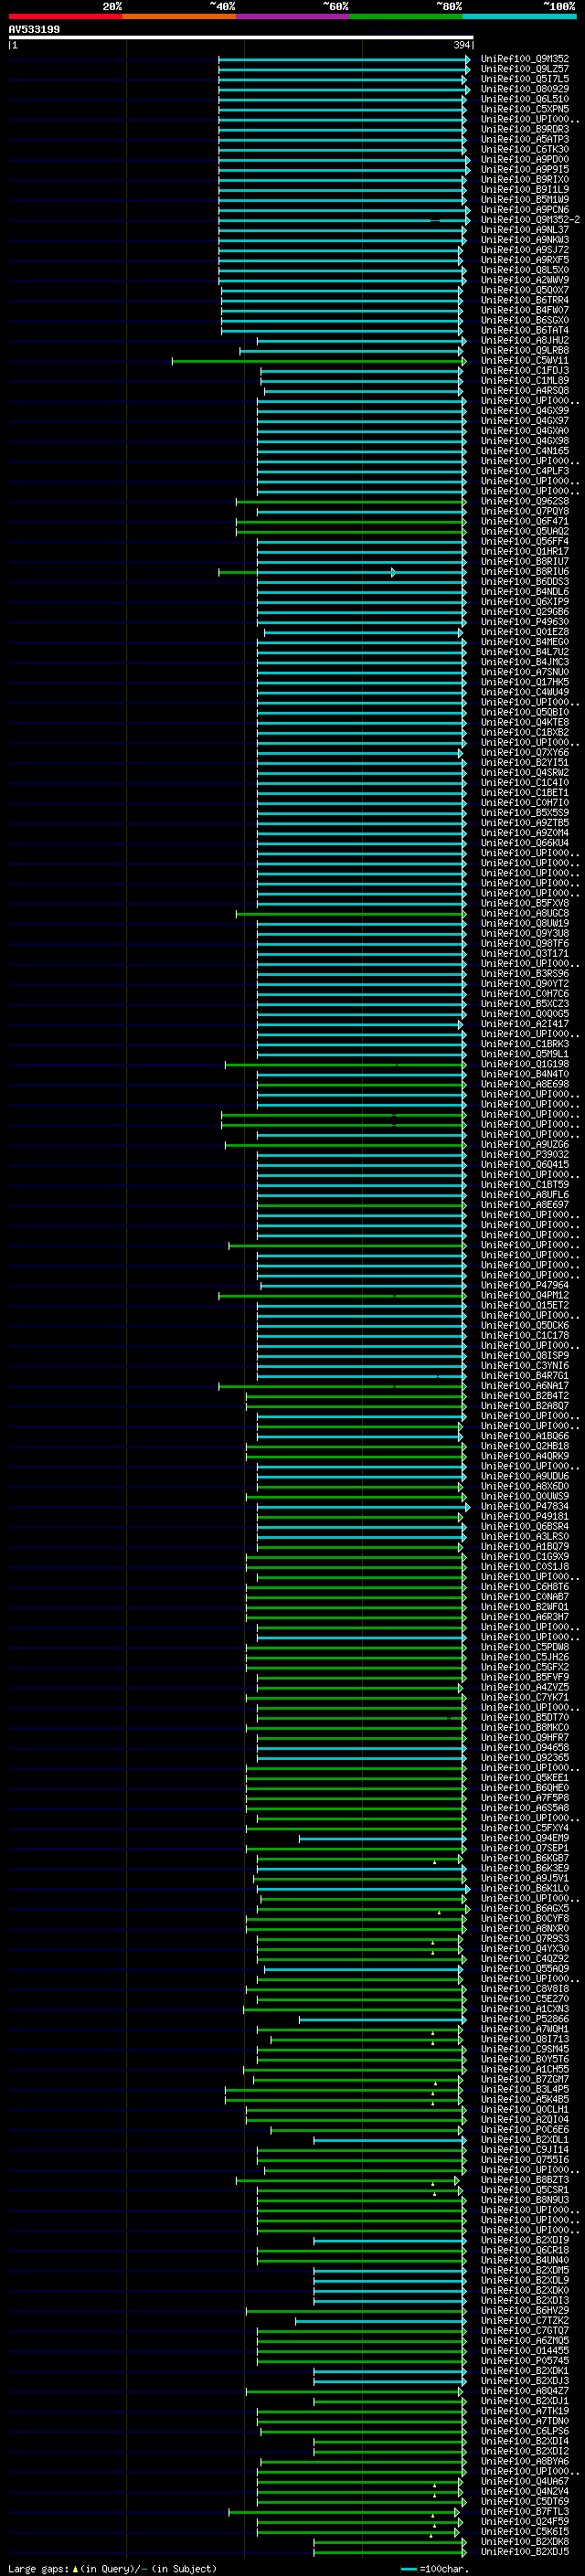Select hit label UniRef100_A9RXF5
585x2576 pixels.
[x=525, y=260]
